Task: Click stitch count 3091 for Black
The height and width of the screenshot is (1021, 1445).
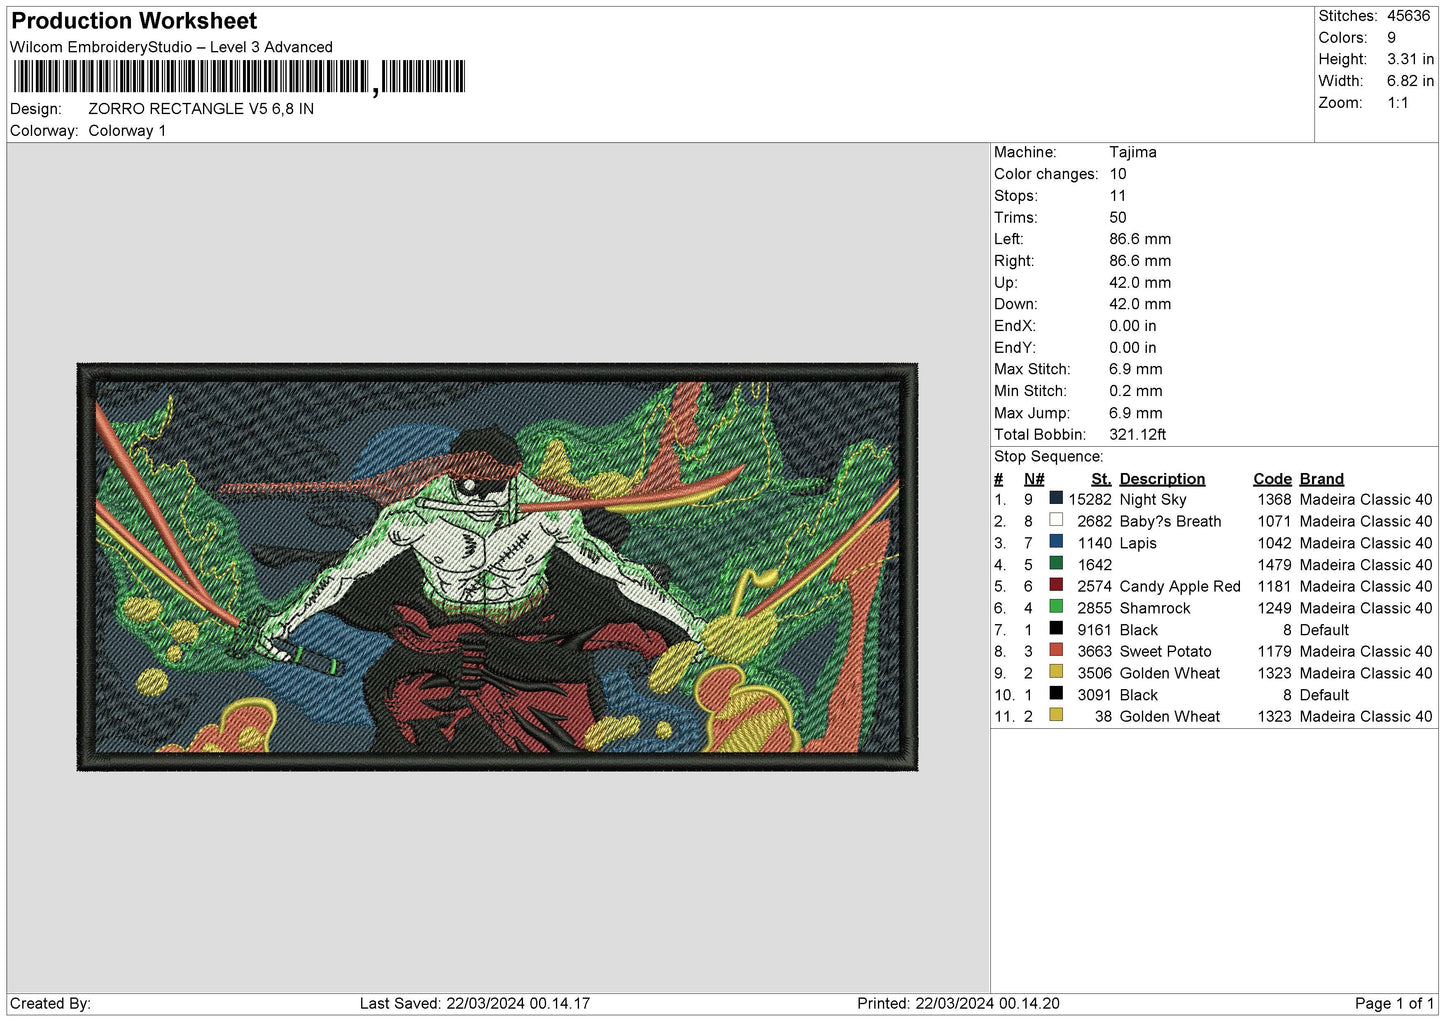Action: pos(1094,695)
